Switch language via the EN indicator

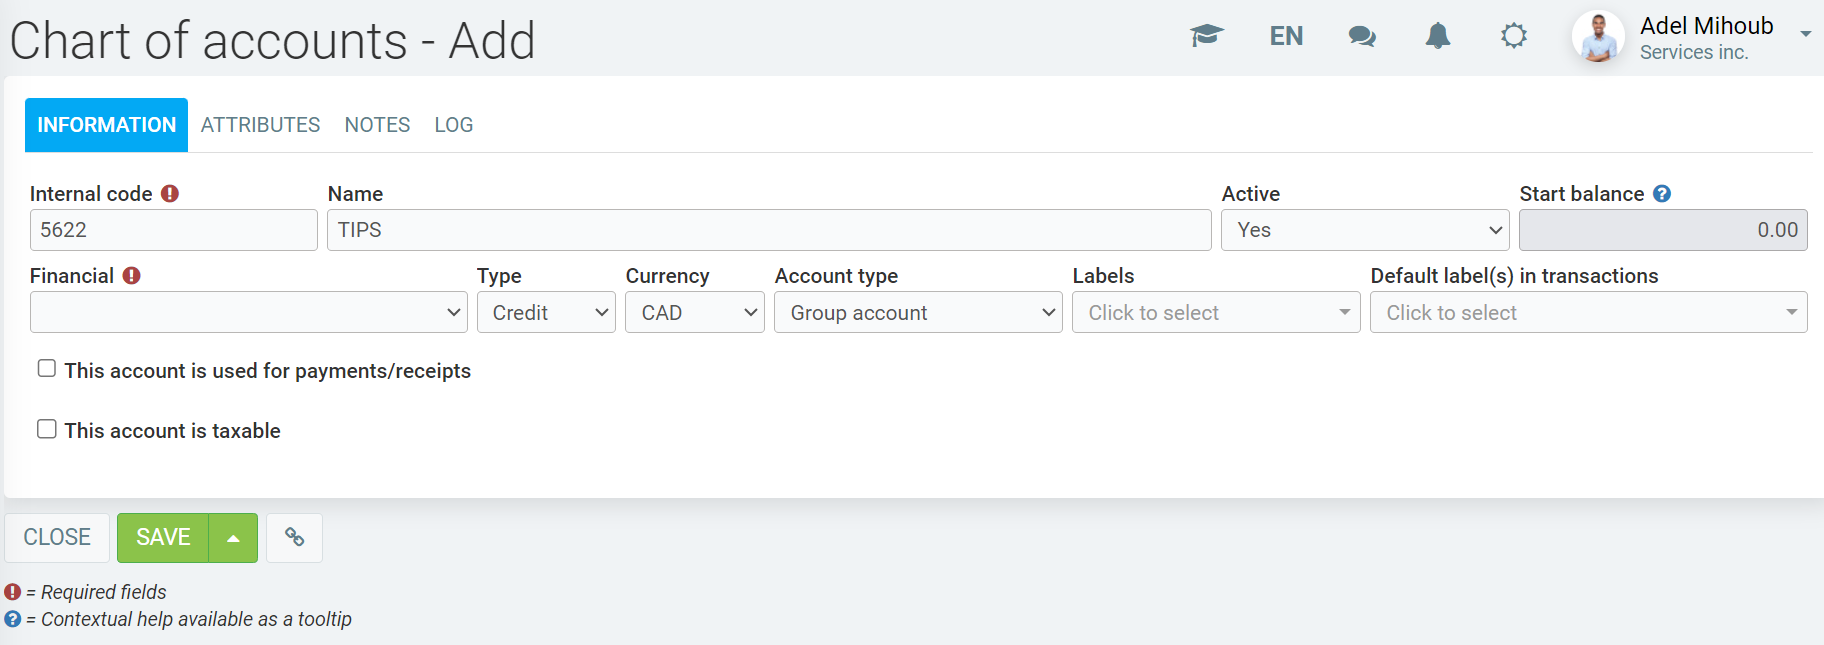pos(1285,37)
